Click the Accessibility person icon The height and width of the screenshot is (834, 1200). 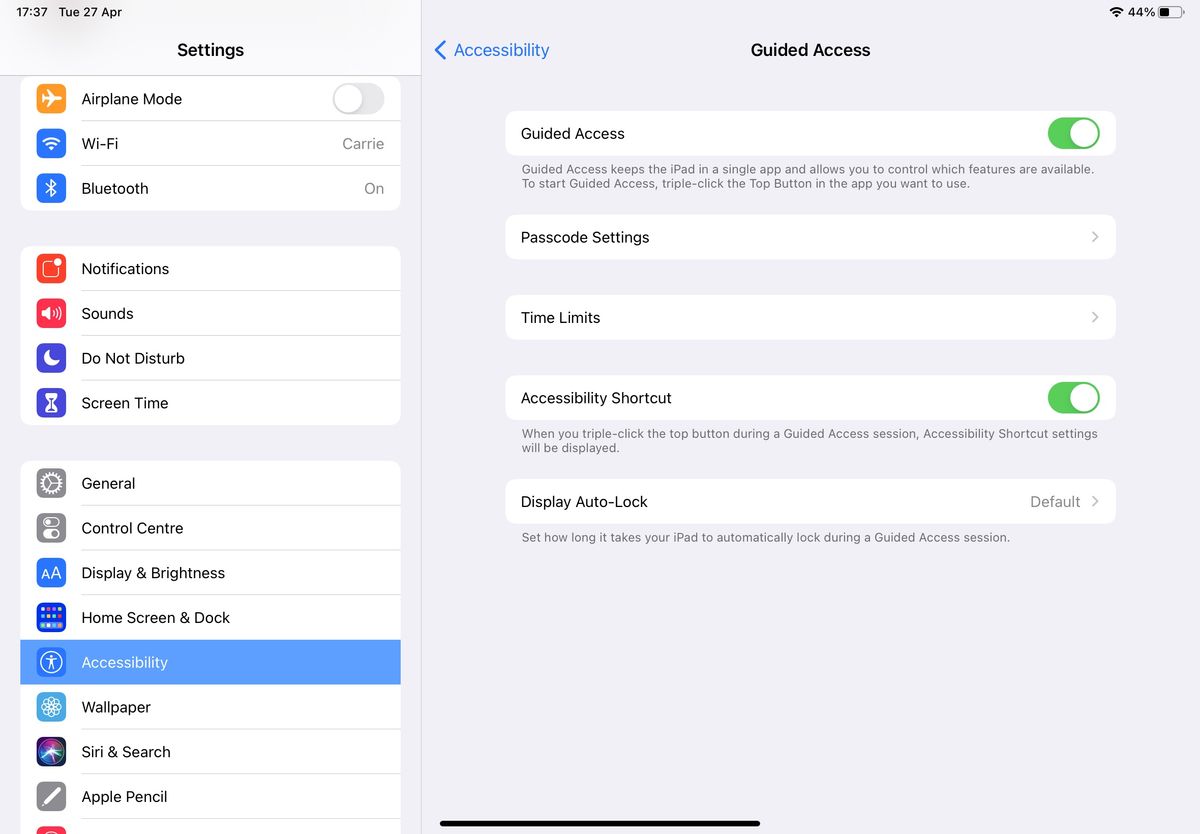(x=51, y=662)
